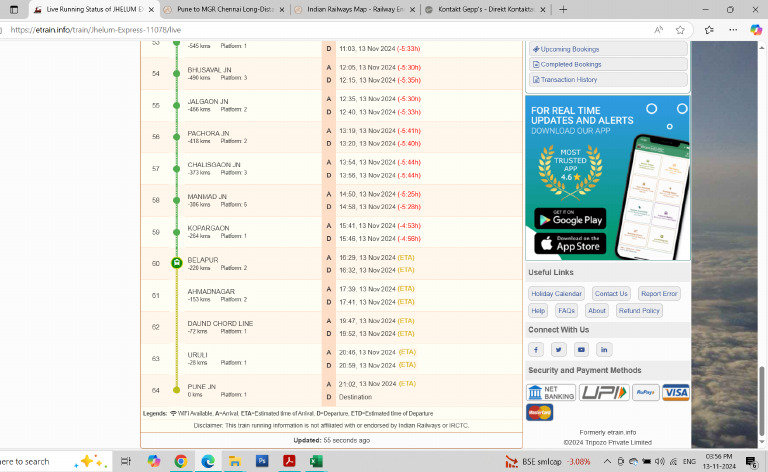
Task: Click the UPI payment logo
Action: [604, 392]
